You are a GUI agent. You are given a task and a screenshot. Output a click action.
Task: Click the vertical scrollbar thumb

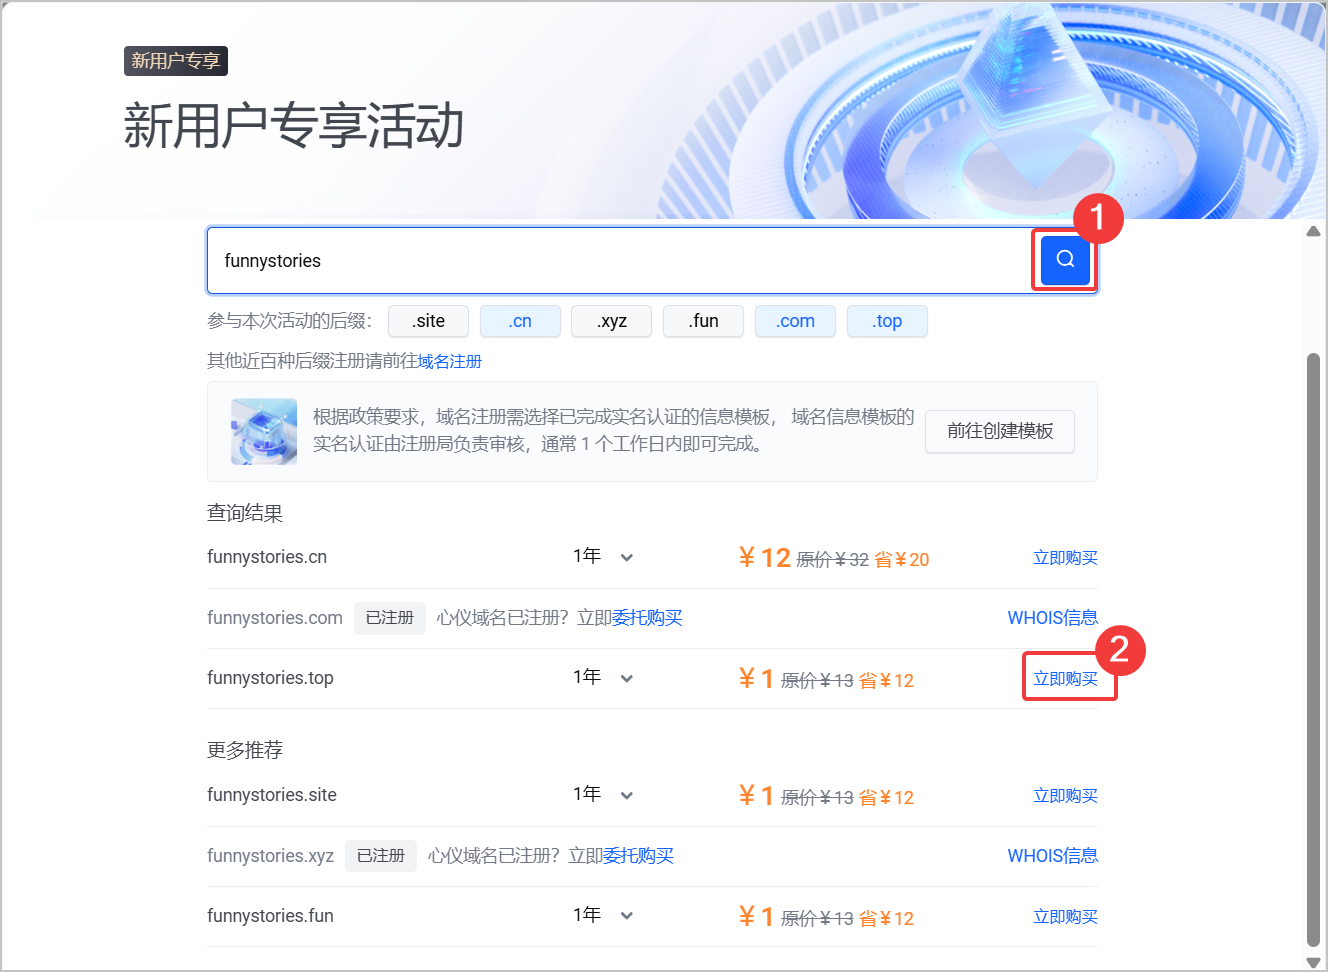click(1314, 649)
